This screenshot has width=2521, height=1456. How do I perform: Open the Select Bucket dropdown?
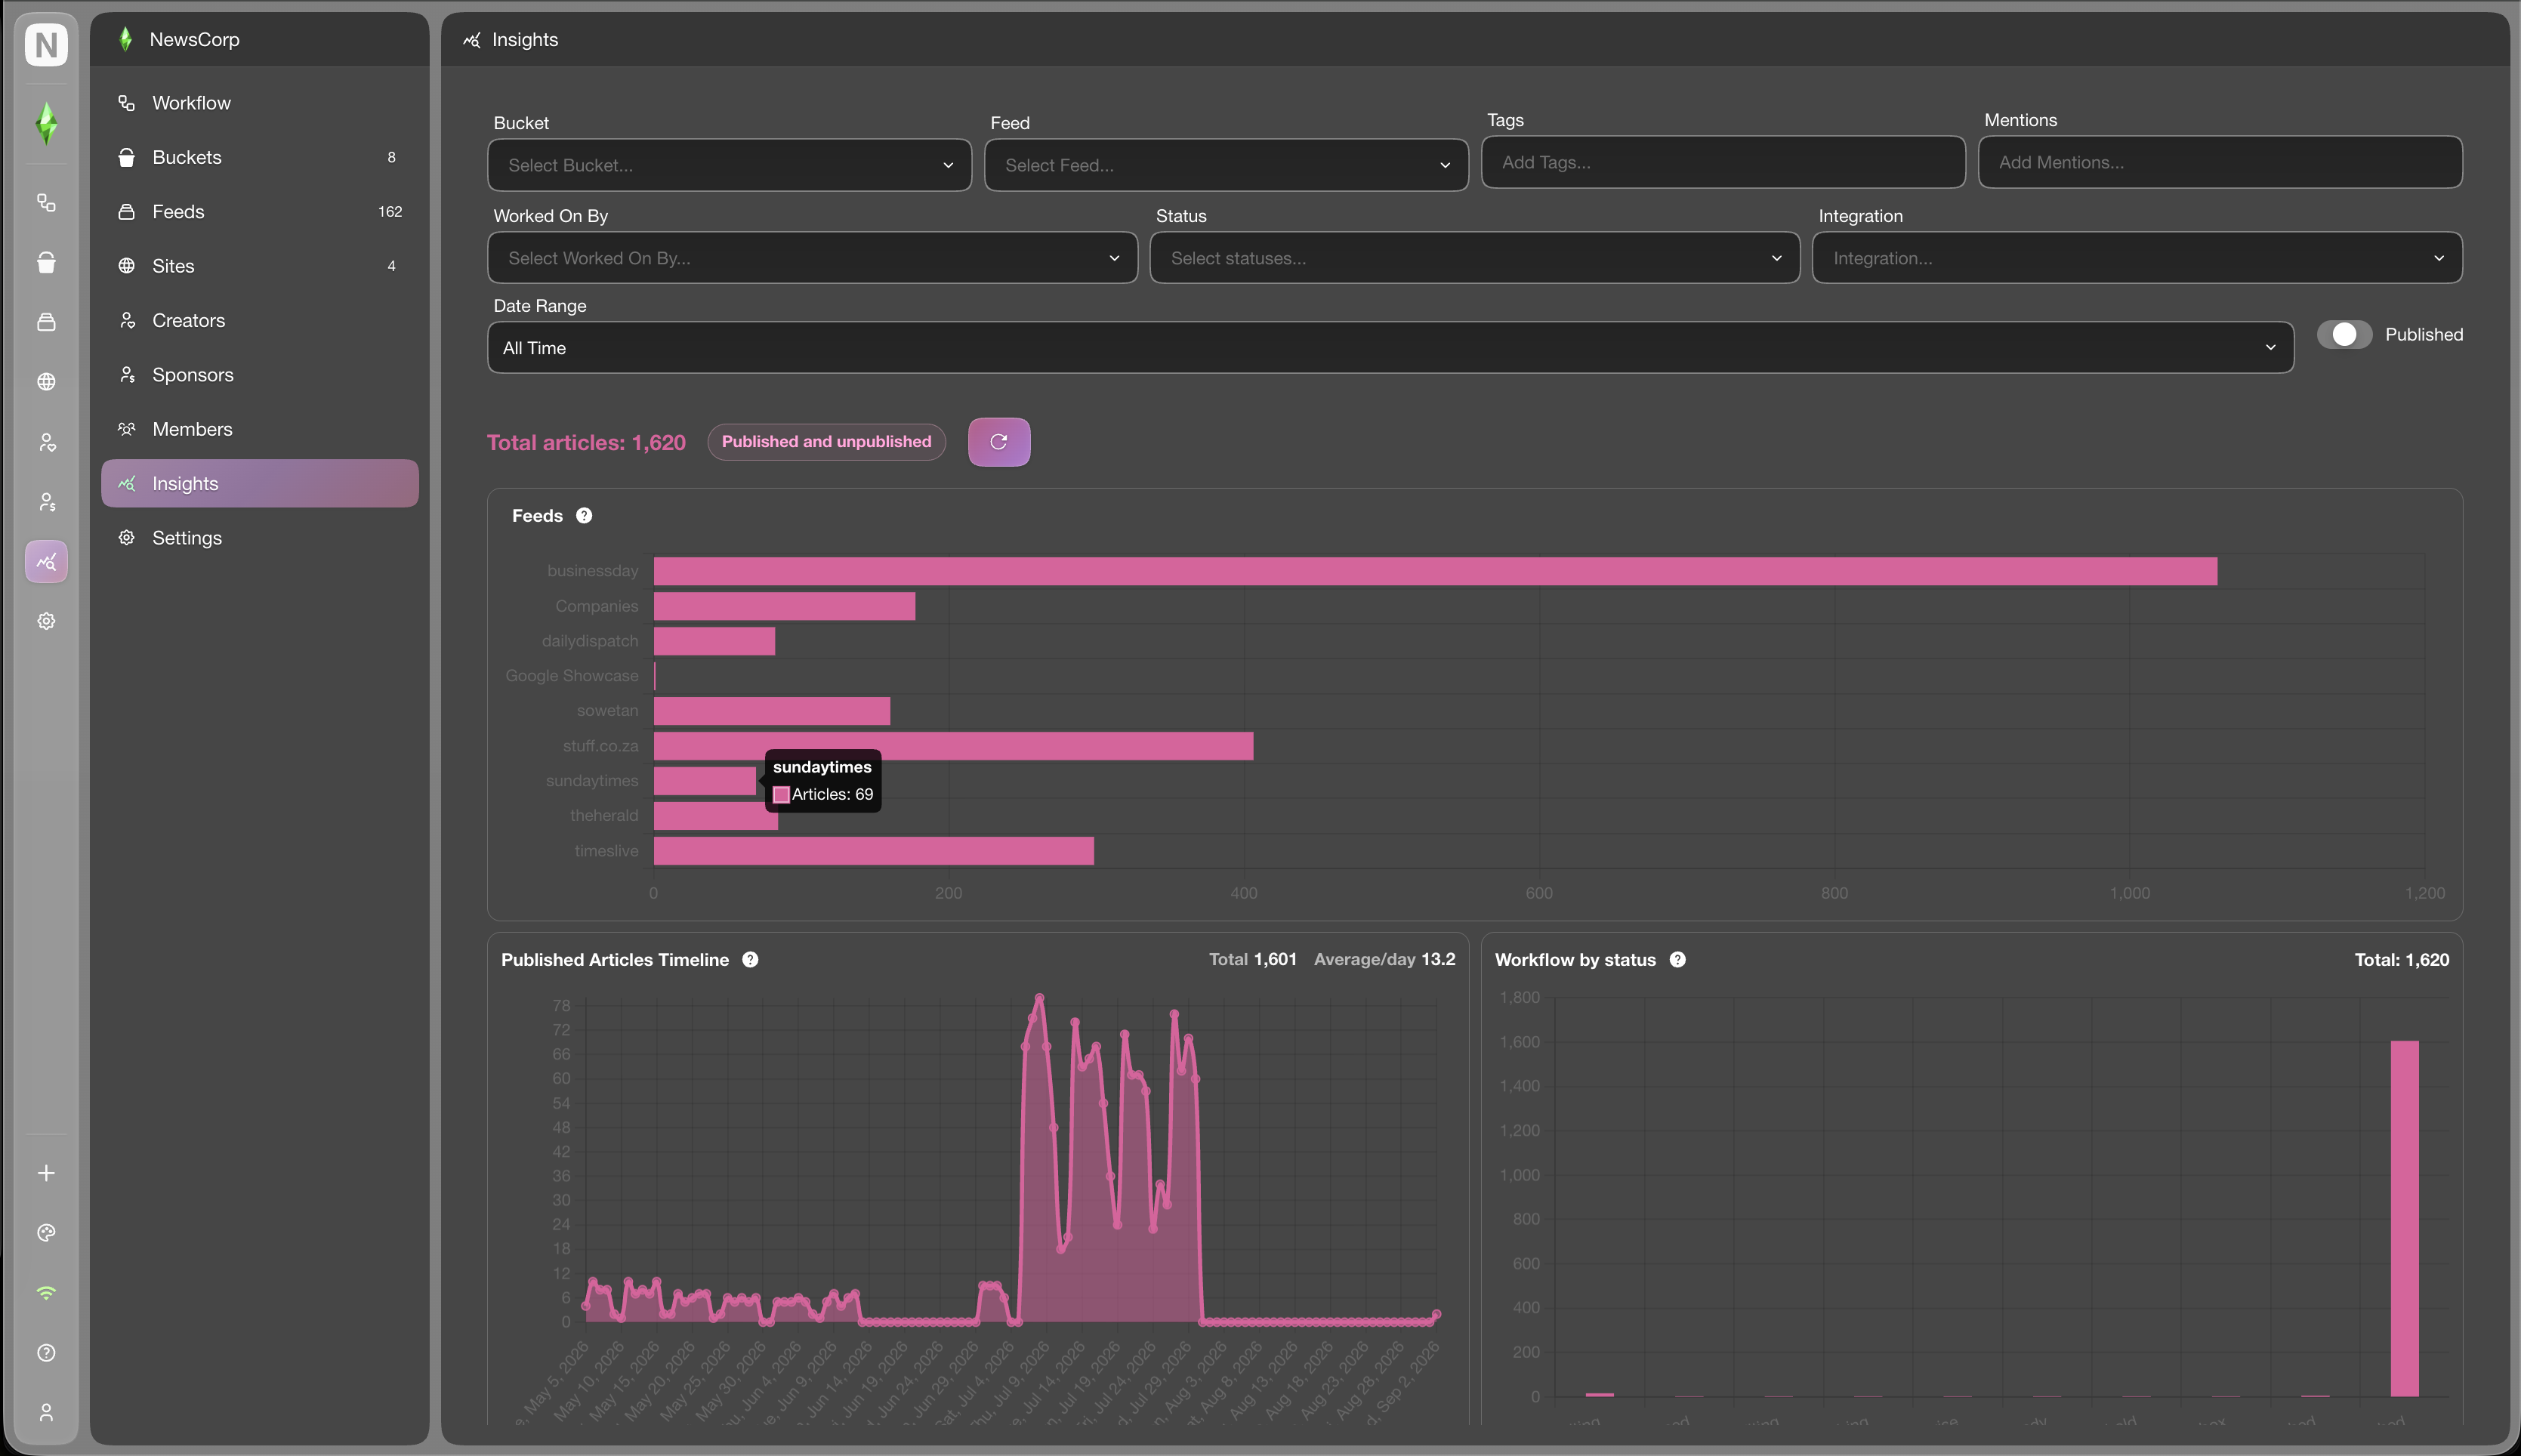729,165
